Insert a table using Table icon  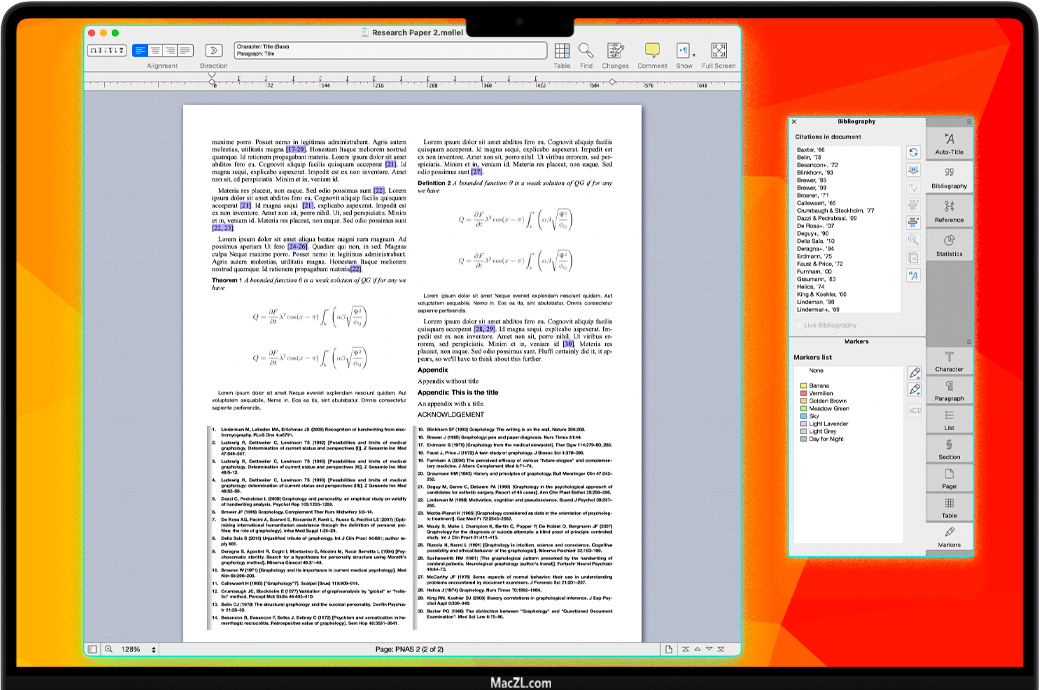562,51
